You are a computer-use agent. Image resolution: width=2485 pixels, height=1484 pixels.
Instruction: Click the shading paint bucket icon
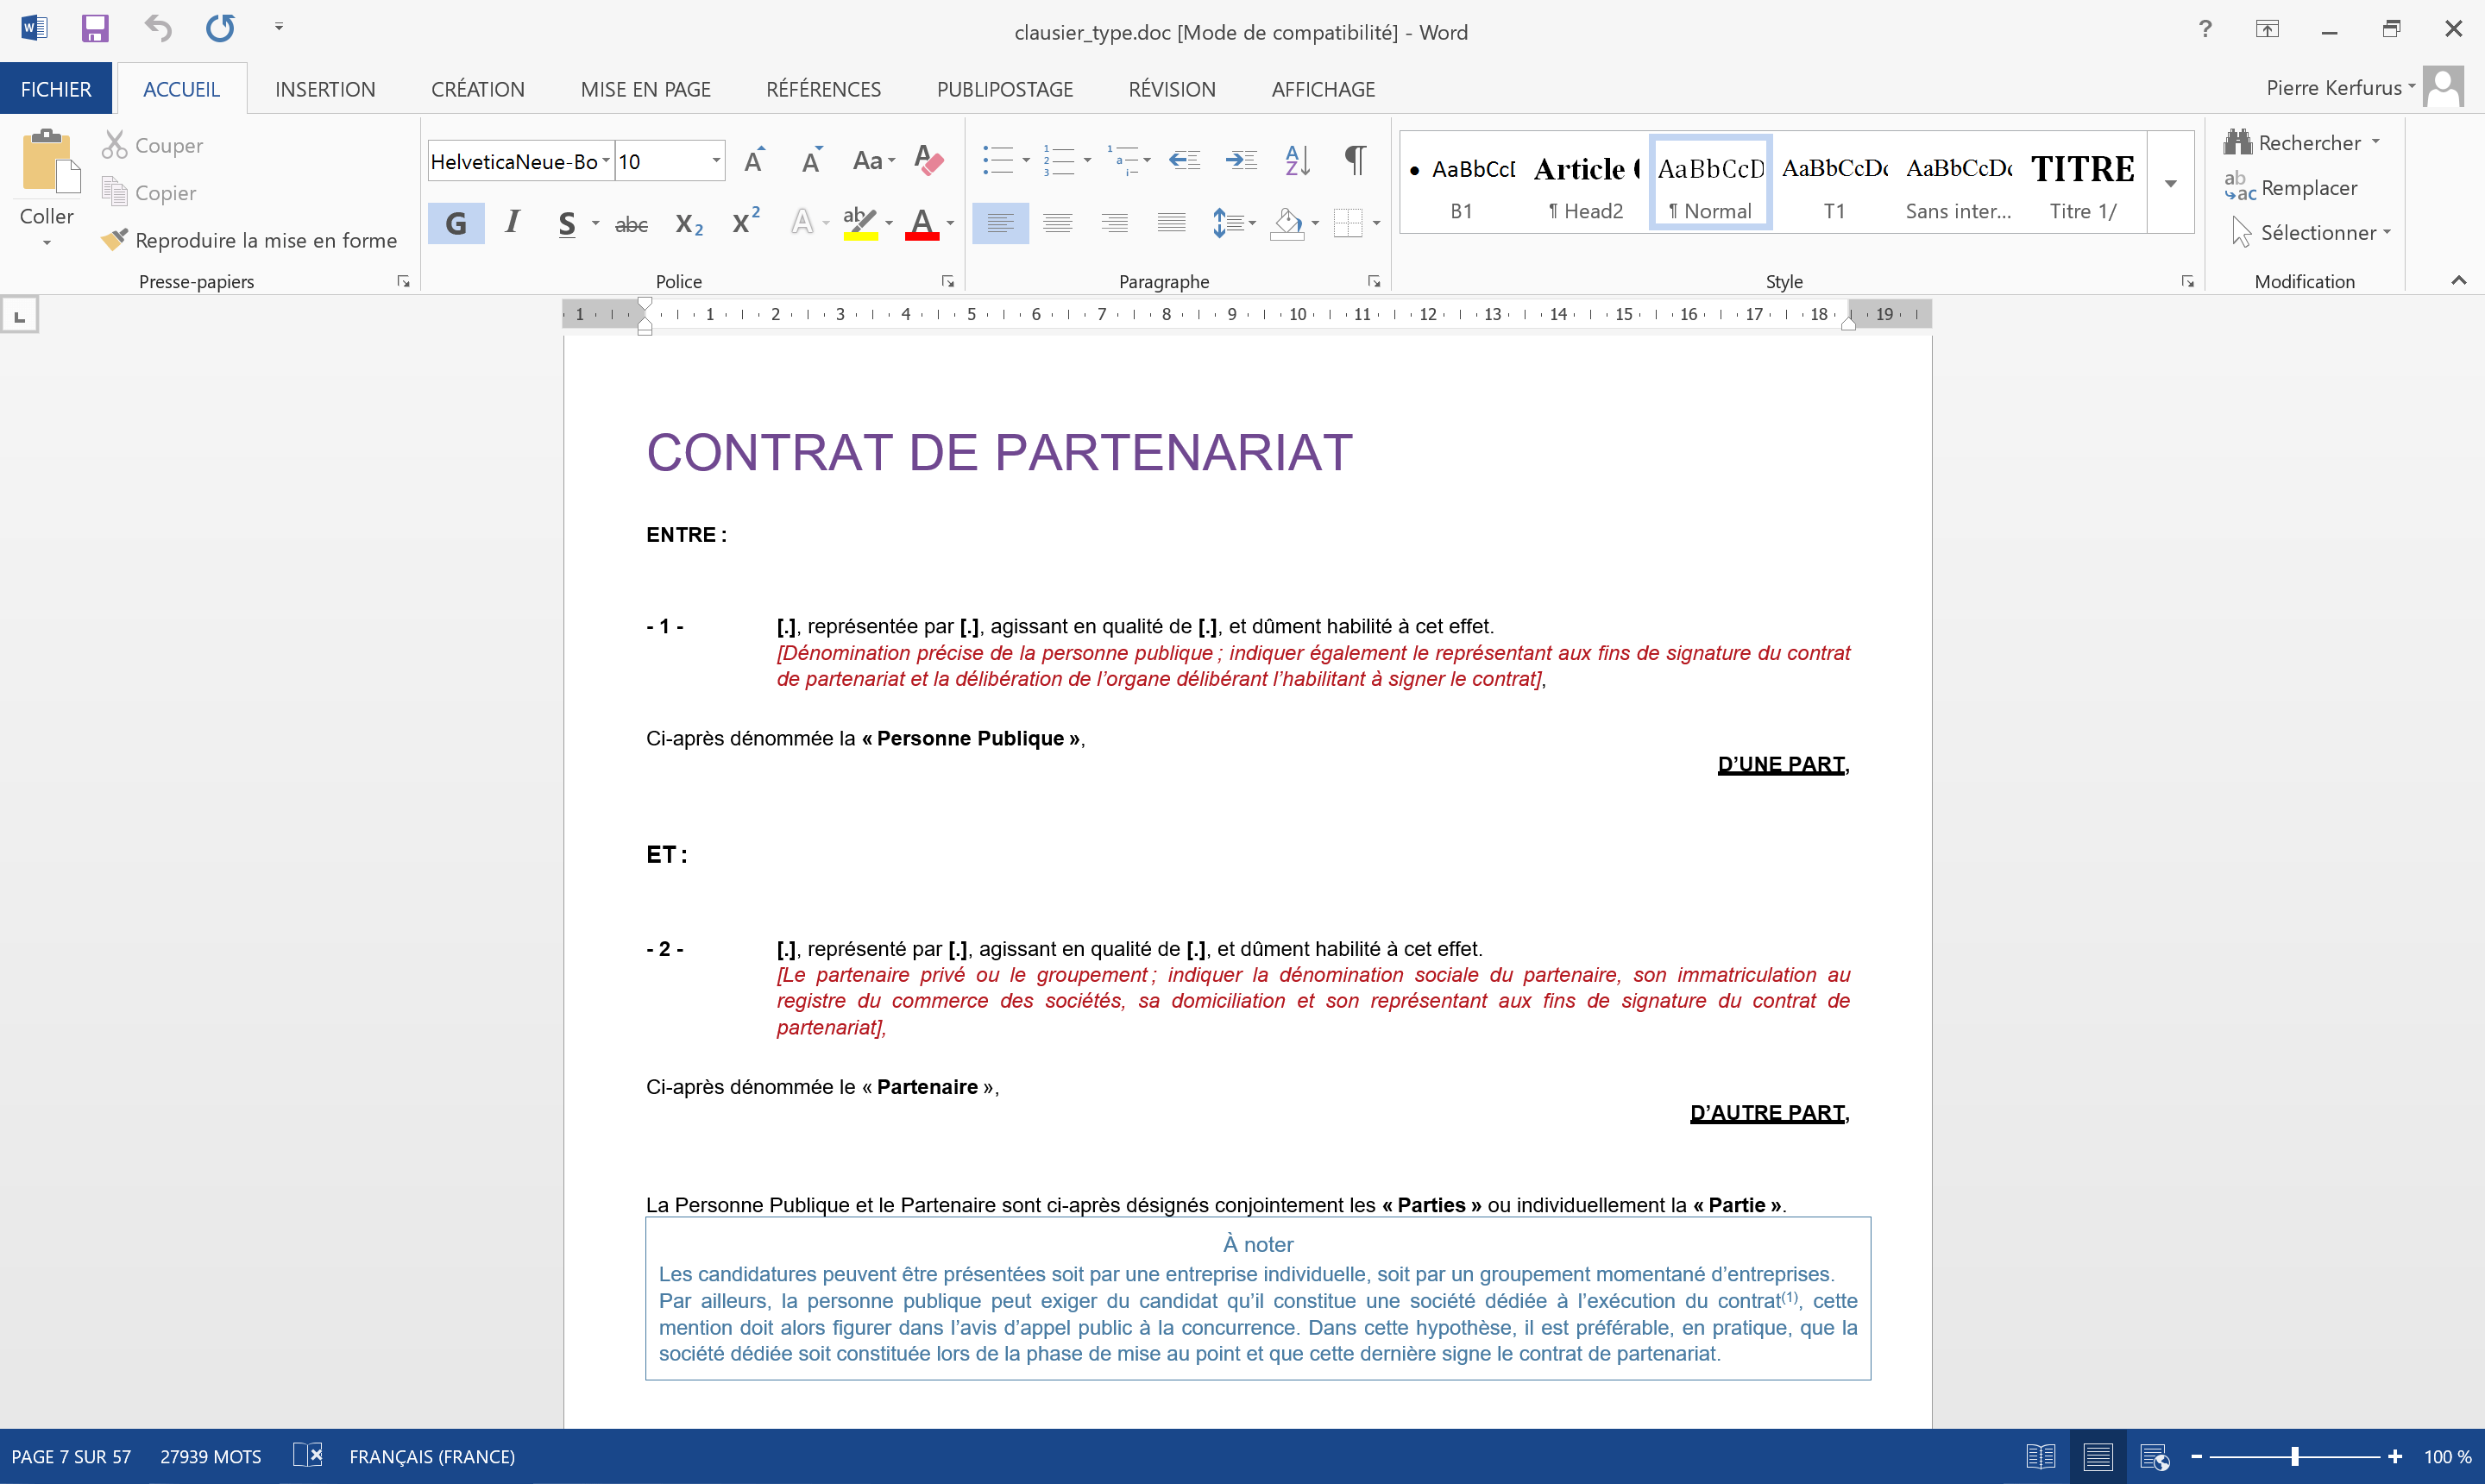pyautogui.click(x=1287, y=223)
